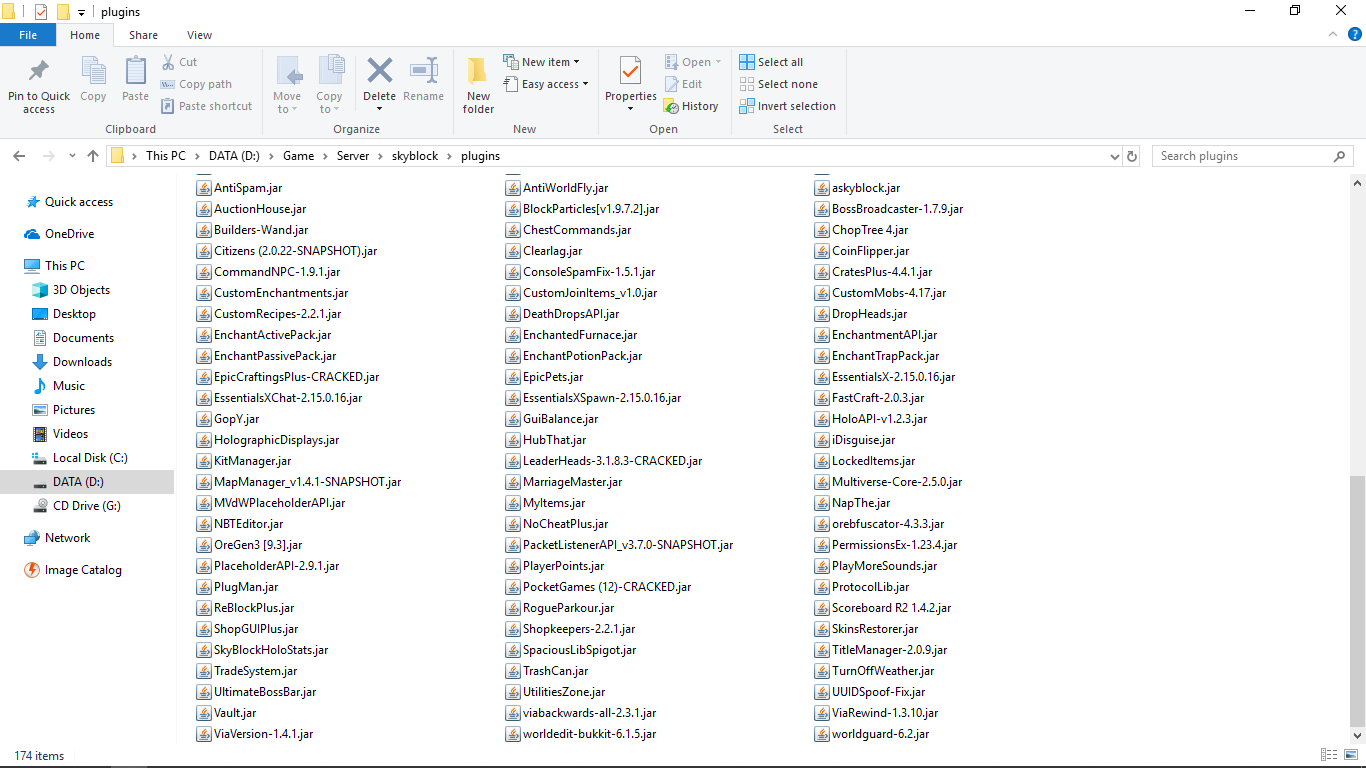Click Select all in the ribbon
This screenshot has height=768, width=1366.
click(771, 62)
